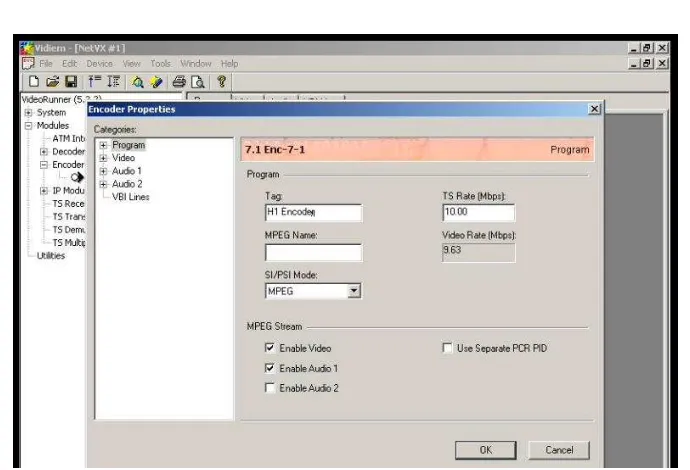The height and width of the screenshot is (470, 690).
Task: Open the Edit menu
Action: pyautogui.click(x=70, y=64)
